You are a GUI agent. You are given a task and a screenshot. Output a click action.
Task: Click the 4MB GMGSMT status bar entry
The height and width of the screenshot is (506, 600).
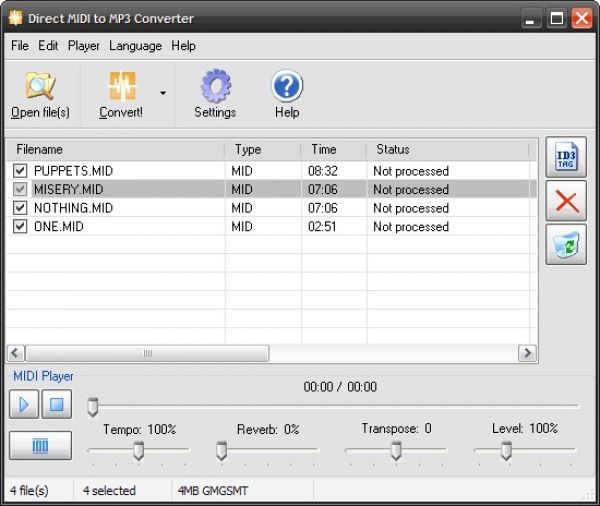(x=213, y=490)
